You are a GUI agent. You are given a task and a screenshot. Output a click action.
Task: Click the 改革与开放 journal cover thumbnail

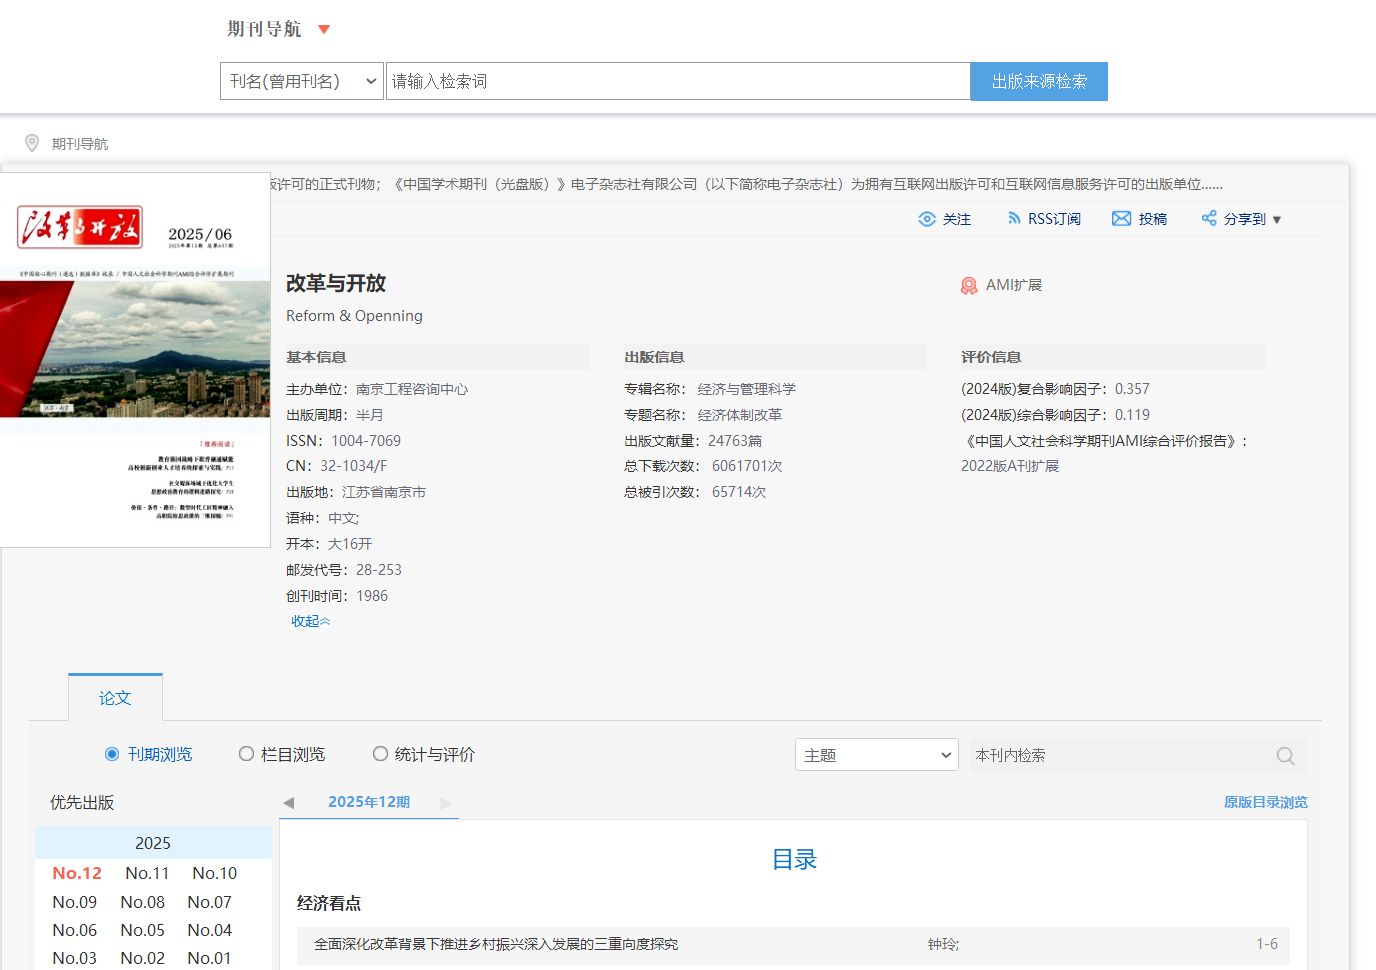click(135, 360)
